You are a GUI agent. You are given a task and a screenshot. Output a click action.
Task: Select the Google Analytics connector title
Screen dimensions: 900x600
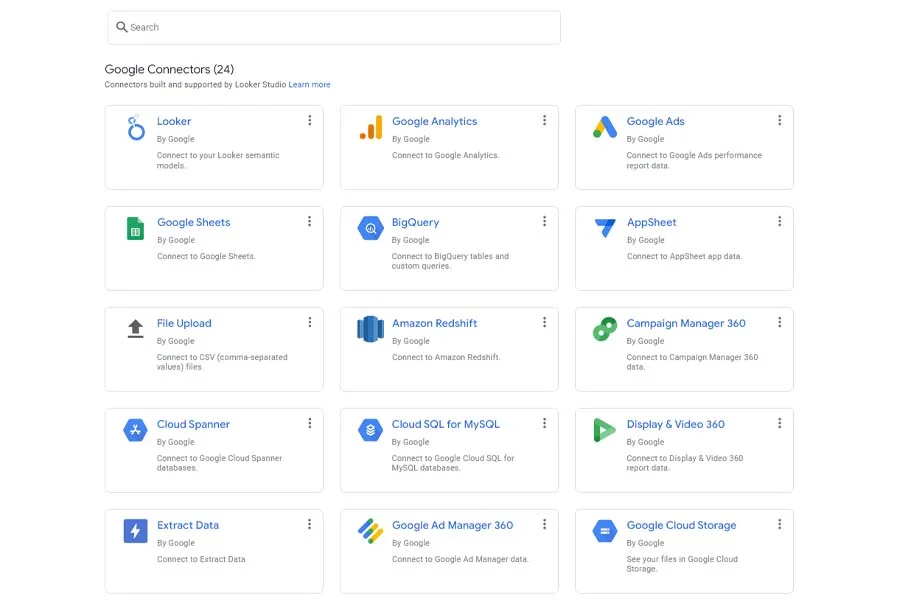pos(435,121)
